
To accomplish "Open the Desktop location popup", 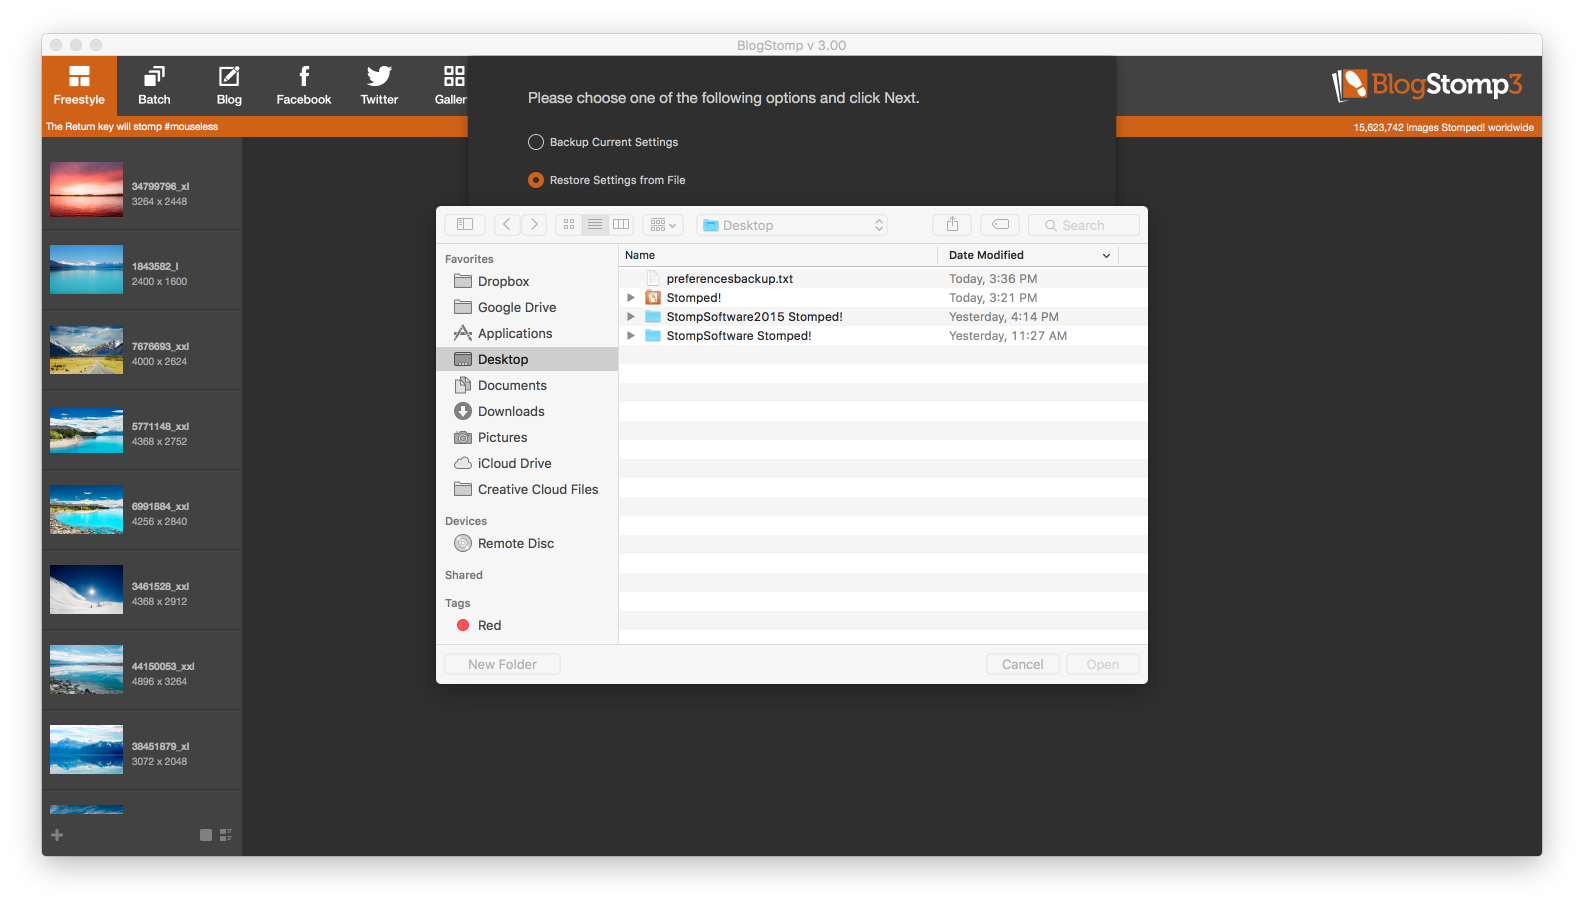I will [x=793, y=225].
